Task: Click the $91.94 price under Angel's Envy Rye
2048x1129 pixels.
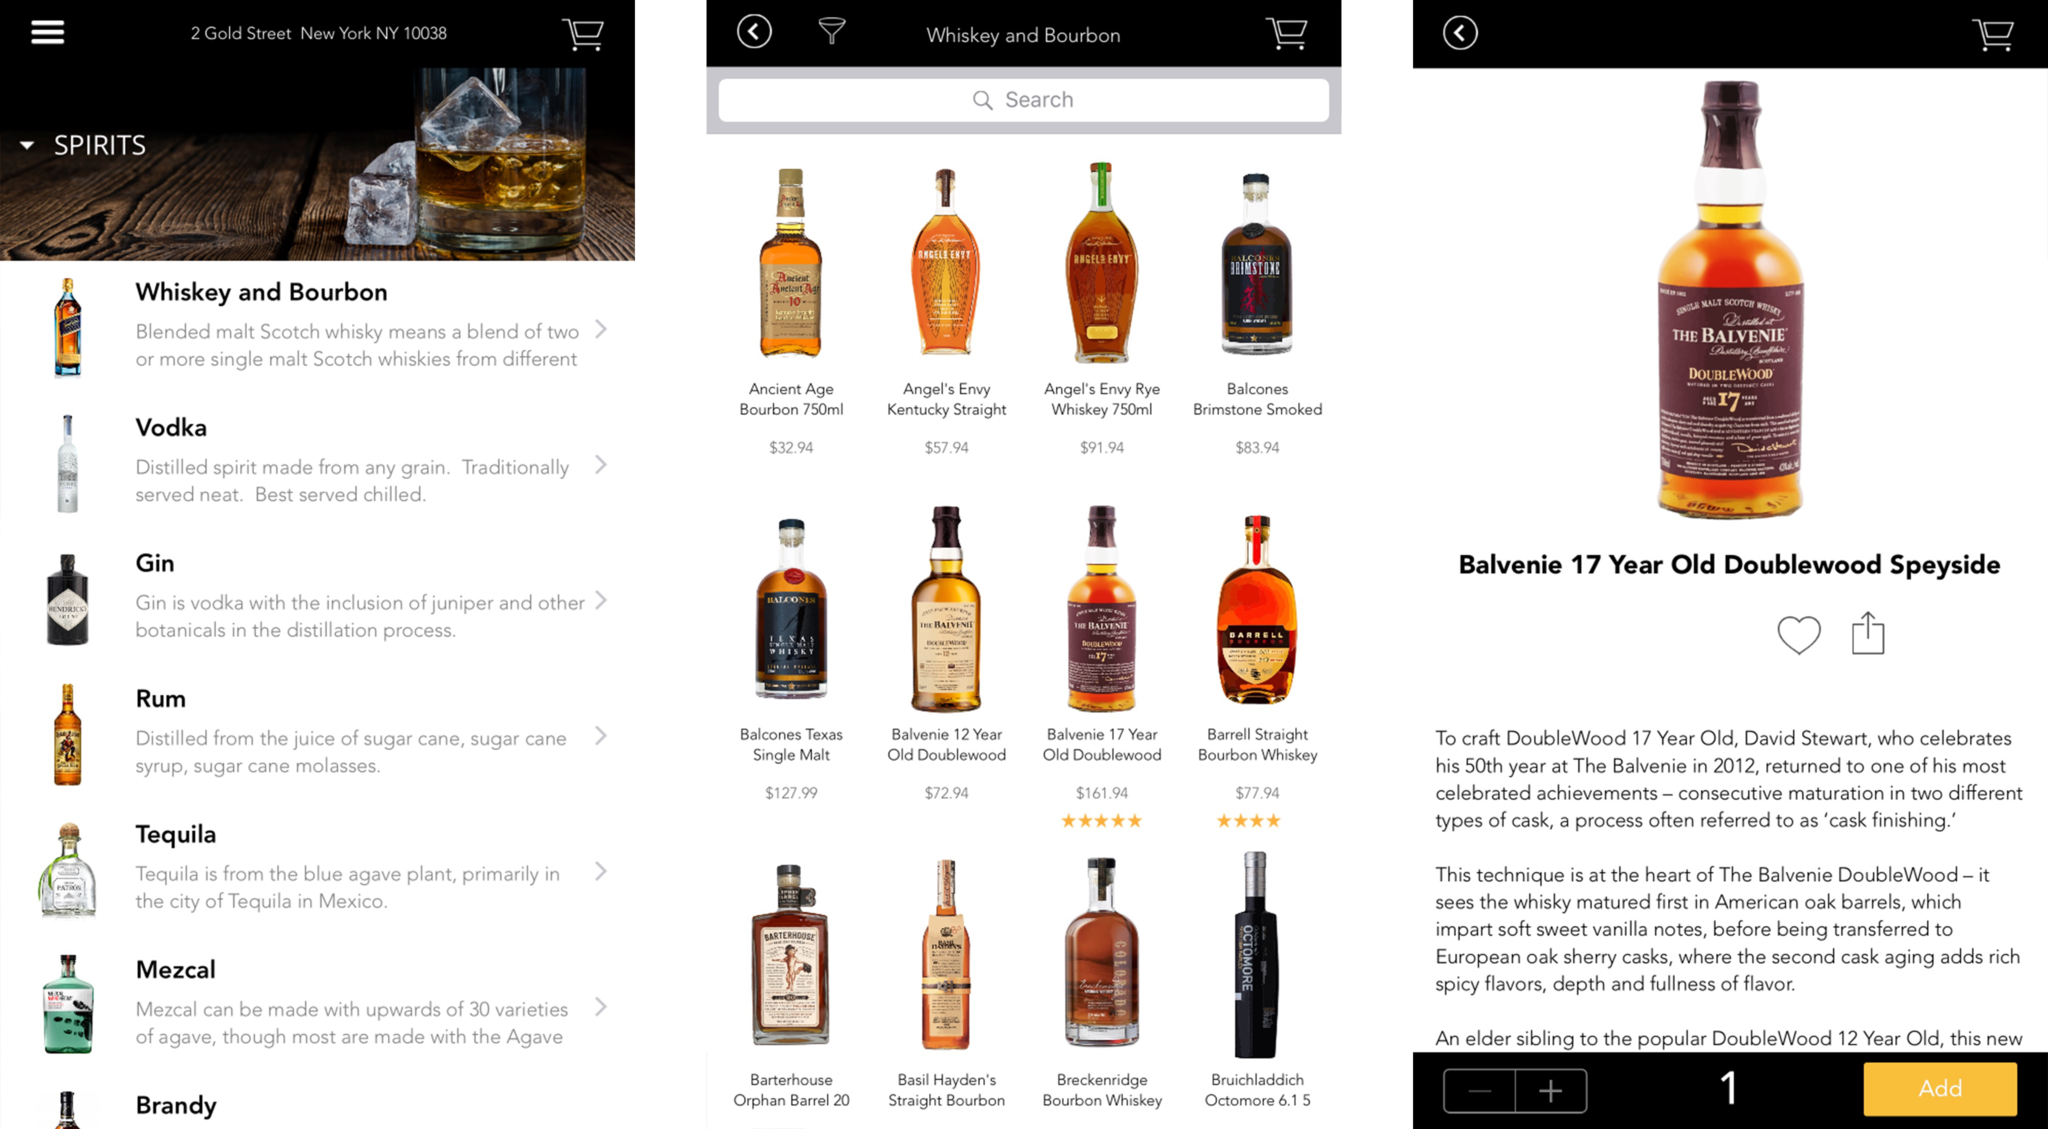Action: click(x=1101, y=448)
